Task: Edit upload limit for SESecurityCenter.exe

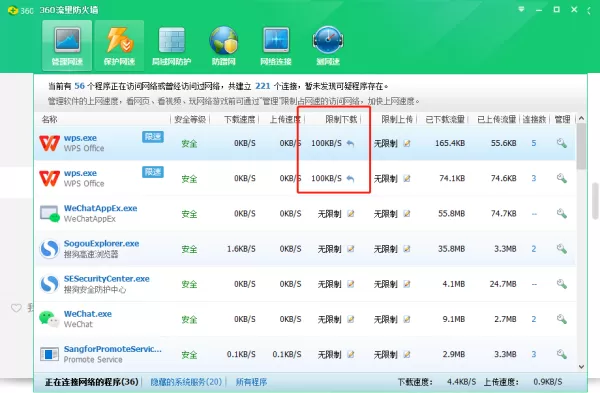Action: [x=407, y=284]
